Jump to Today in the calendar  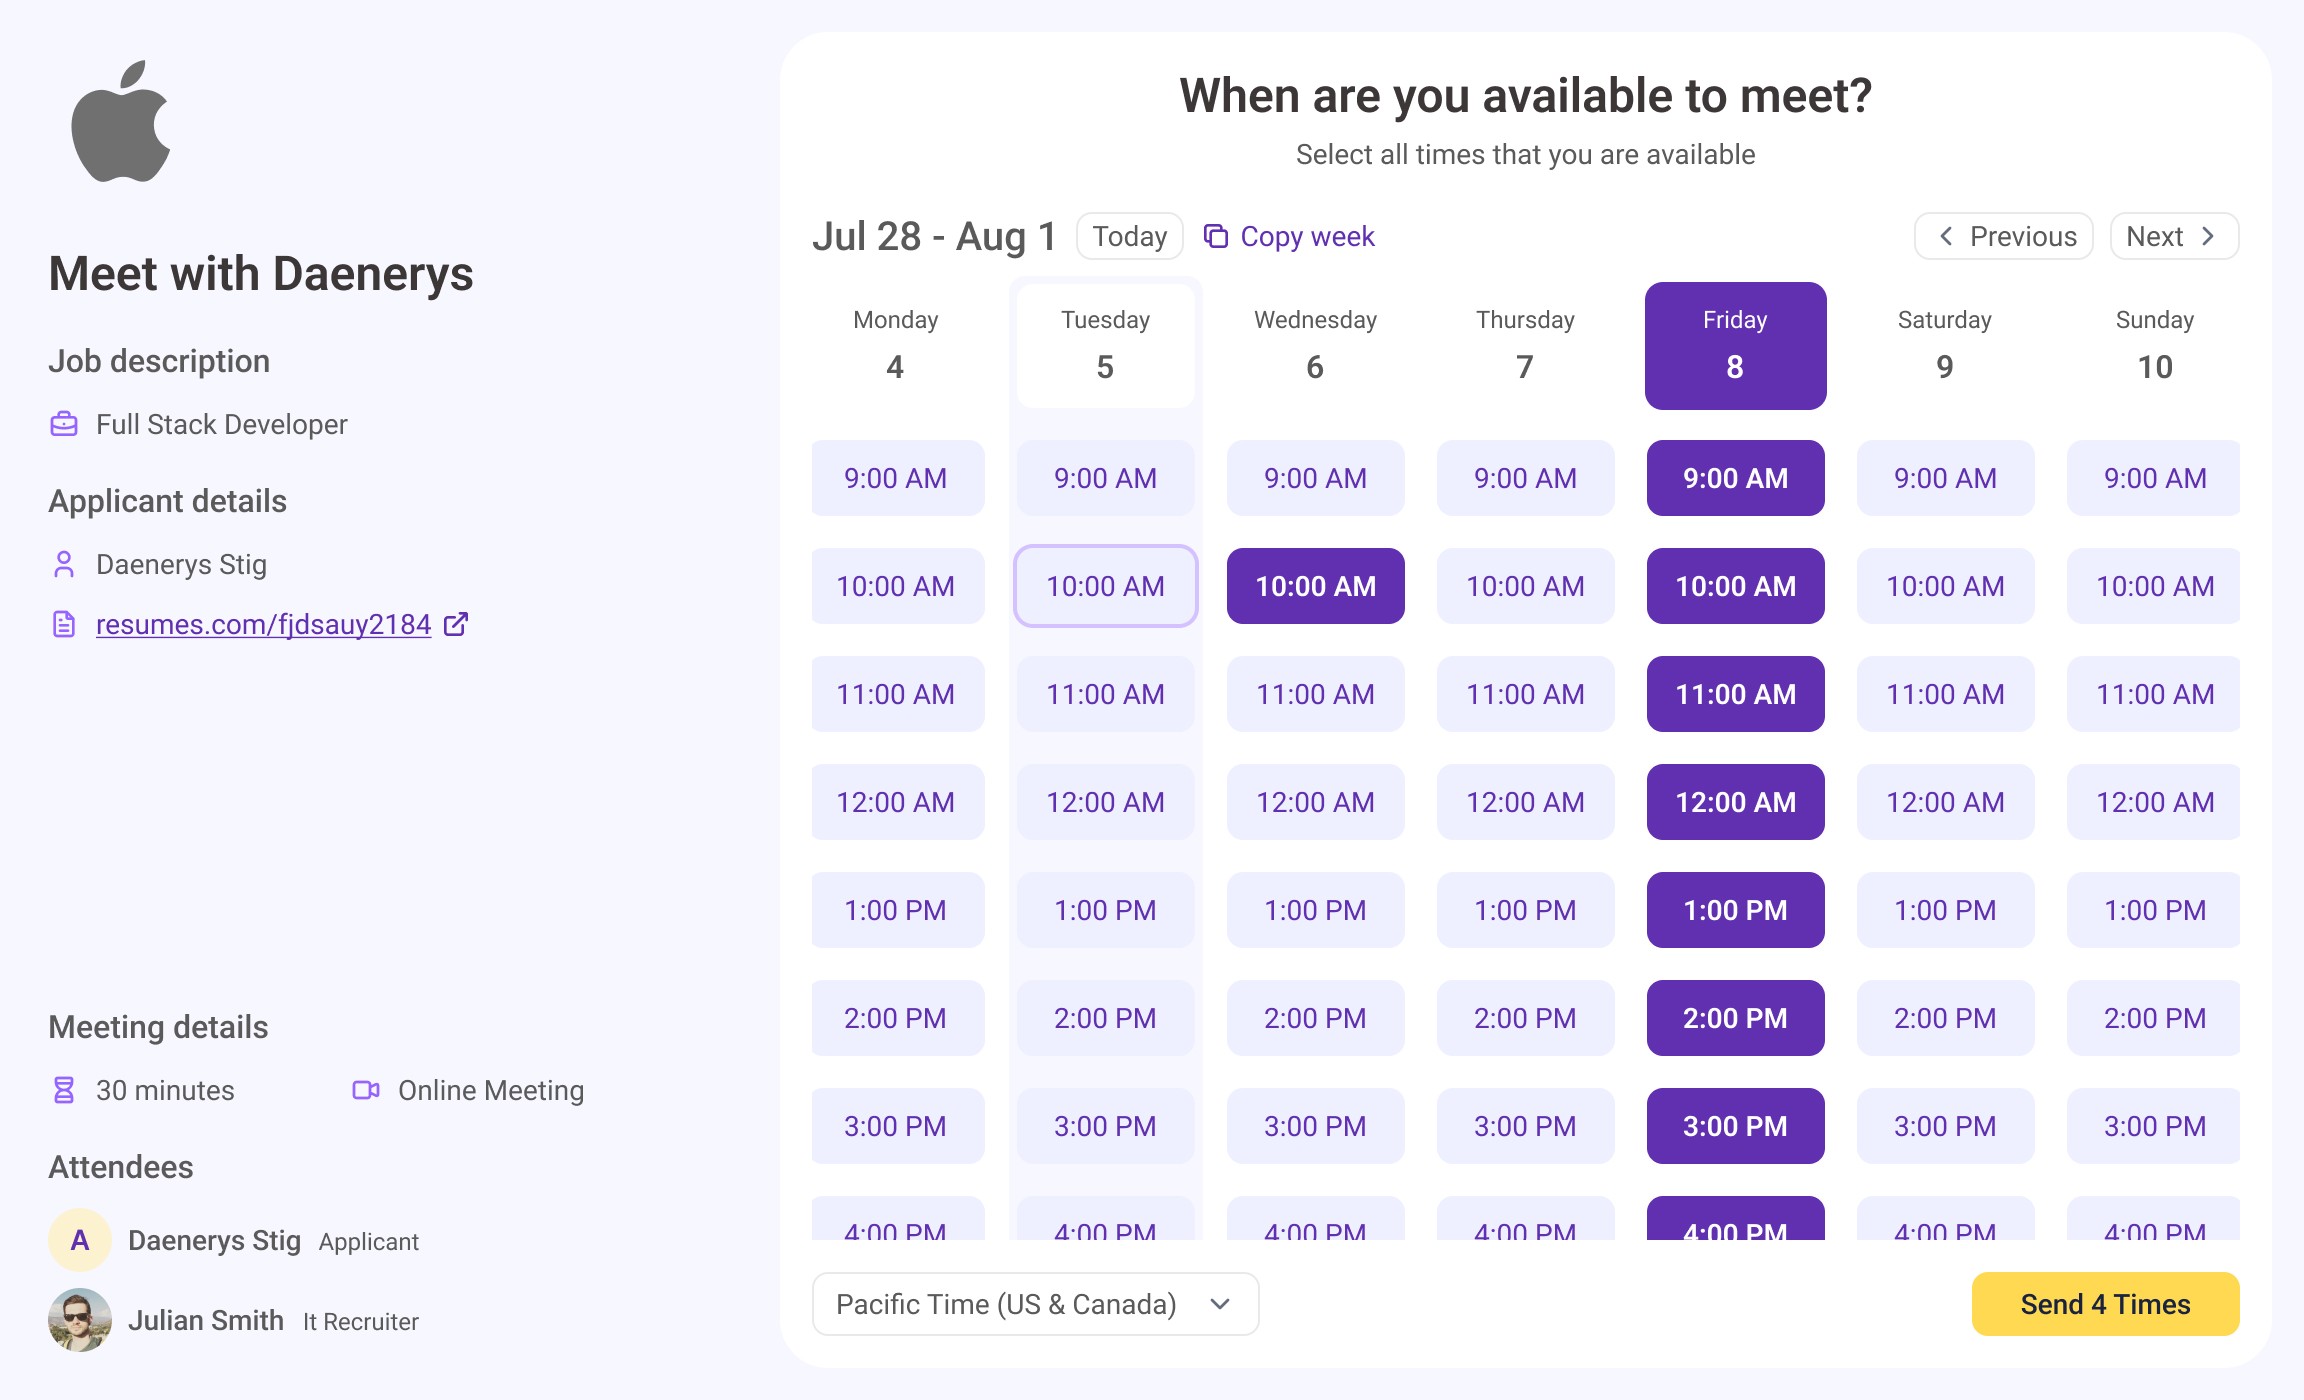click(1129, 236)
